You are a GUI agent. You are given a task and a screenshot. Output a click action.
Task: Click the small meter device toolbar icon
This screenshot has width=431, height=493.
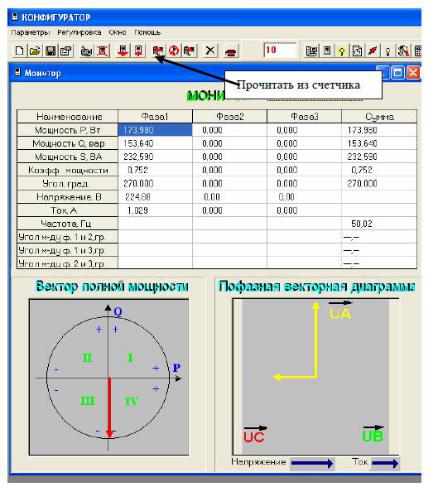[327, 51]
